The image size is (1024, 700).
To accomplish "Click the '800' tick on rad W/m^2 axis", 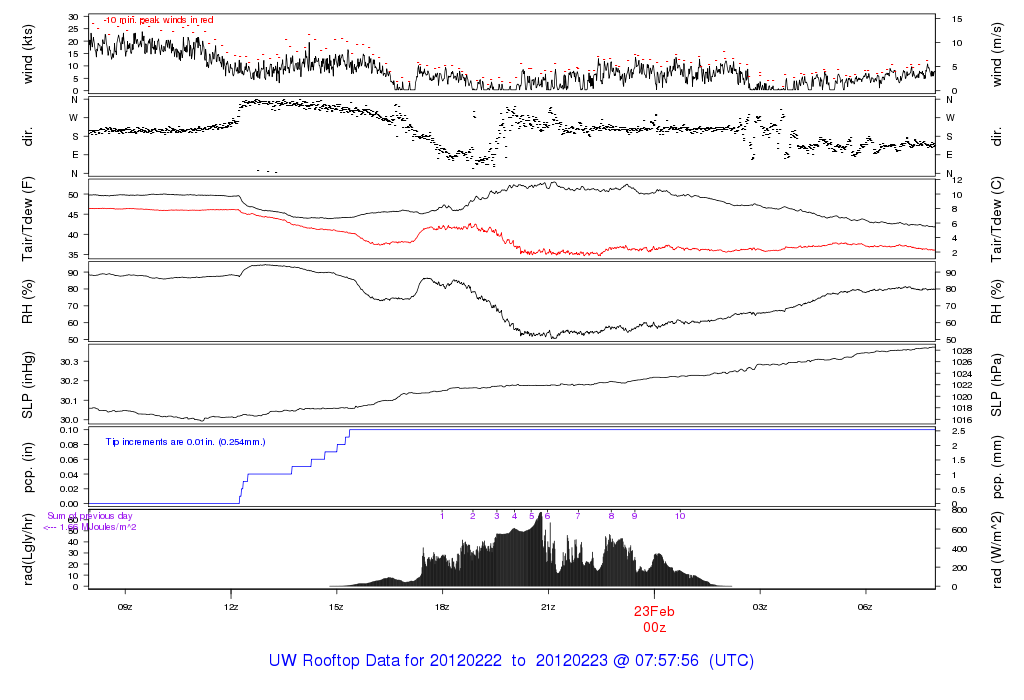I will coord(959,511).
